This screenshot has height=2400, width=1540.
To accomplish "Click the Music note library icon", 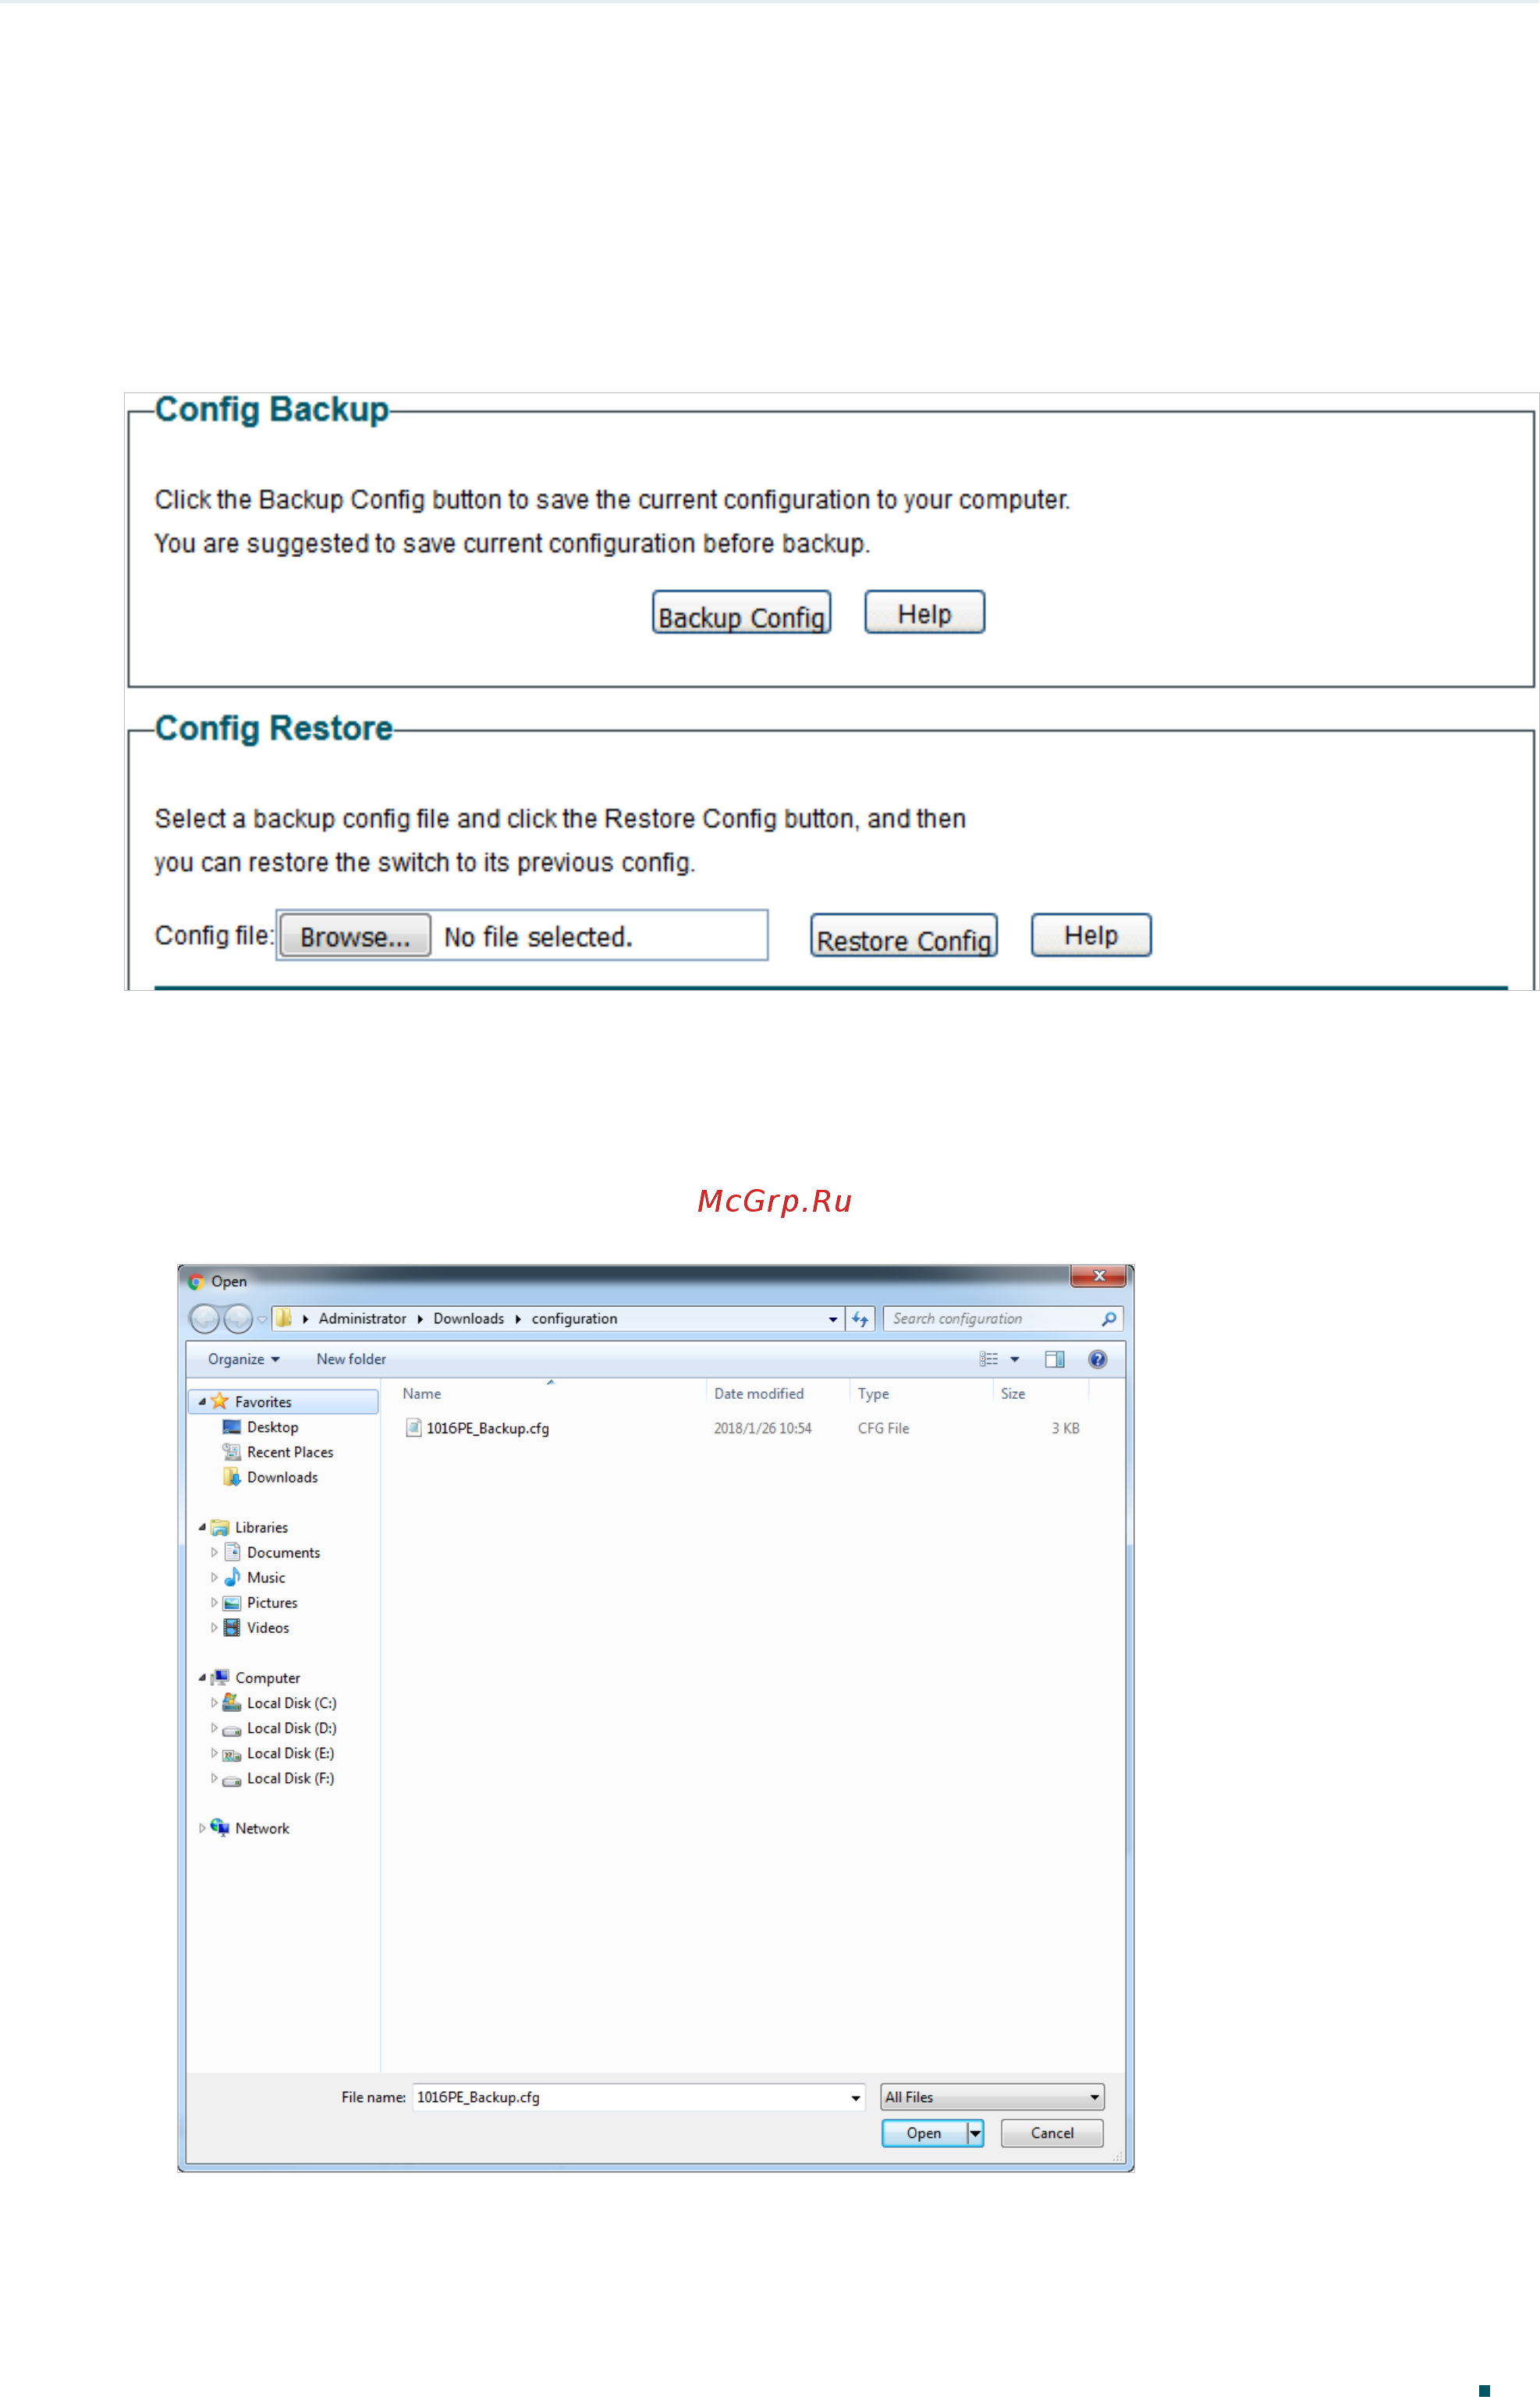I will (x=232, y=1576).
